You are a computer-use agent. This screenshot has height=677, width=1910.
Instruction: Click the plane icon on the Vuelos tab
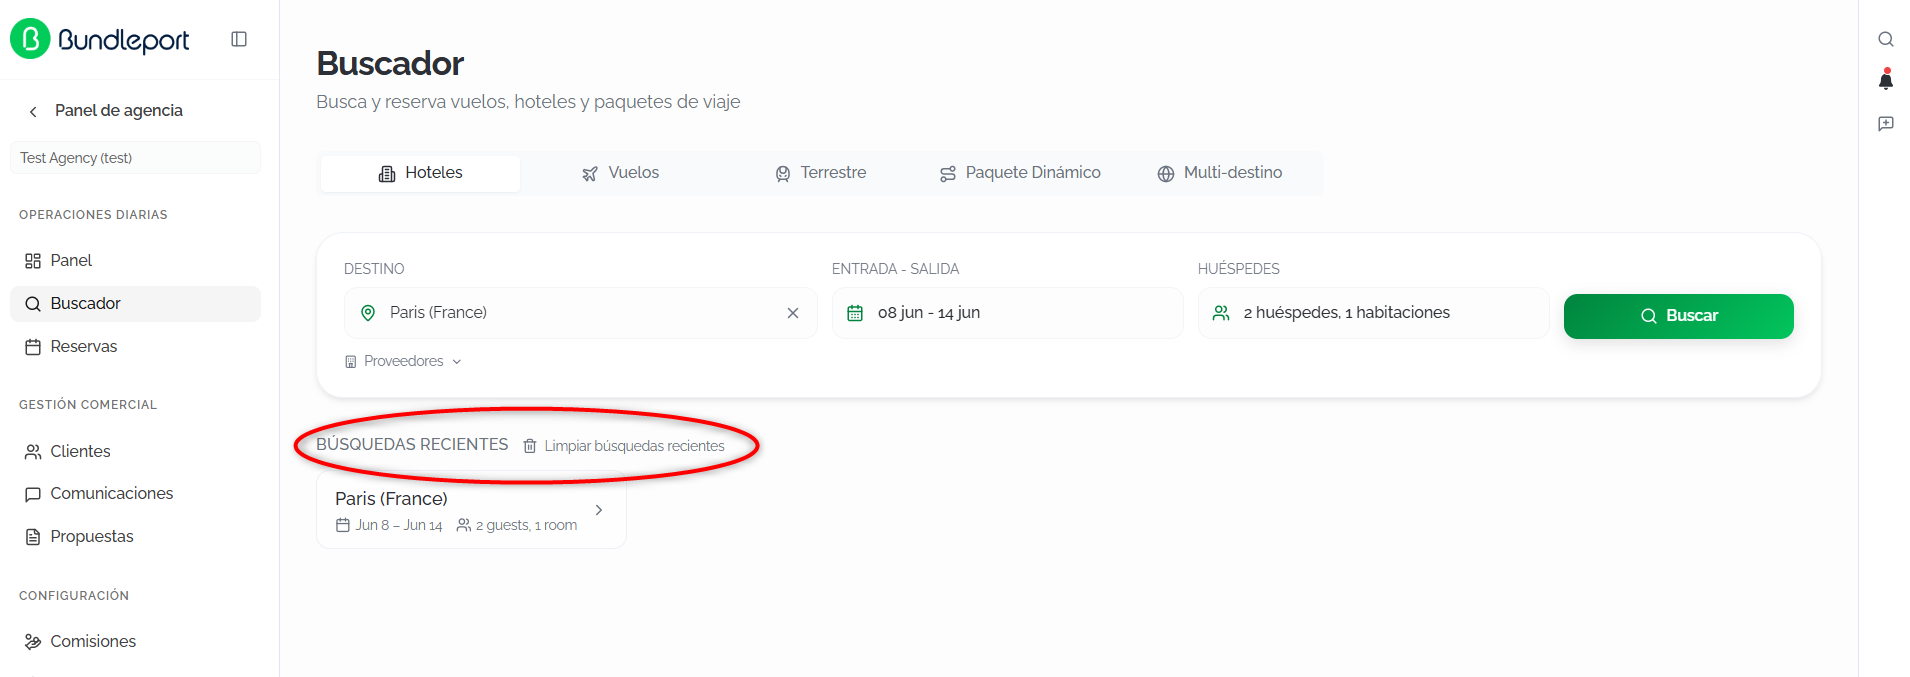tap(590, 174)
